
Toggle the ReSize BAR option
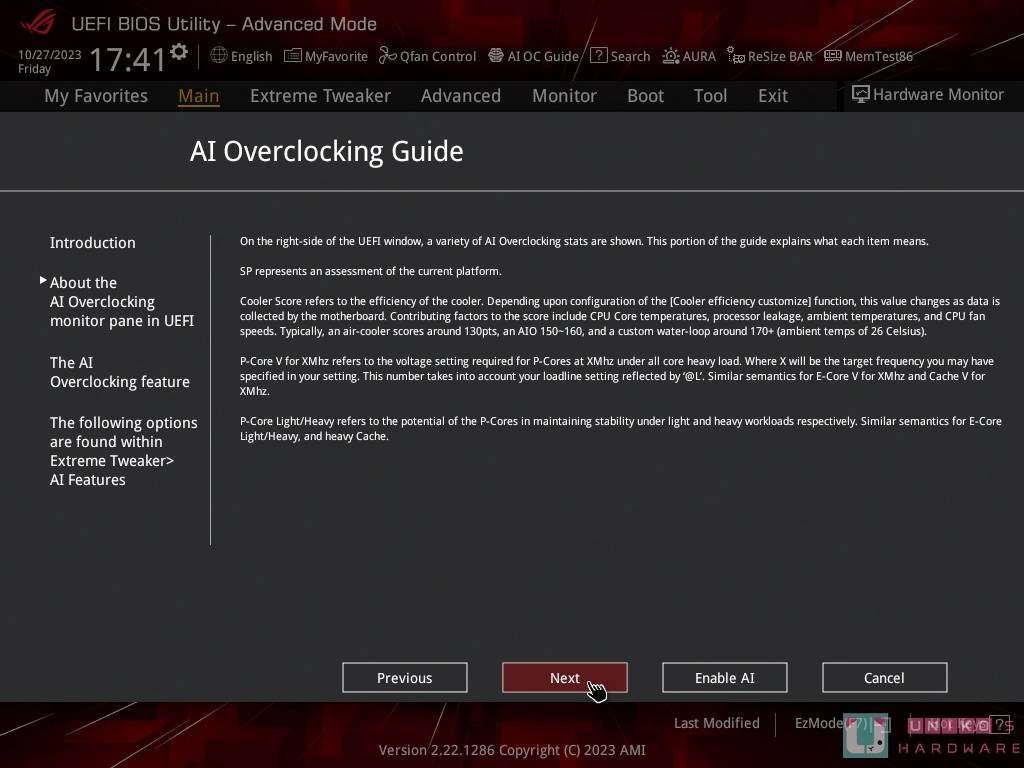pos(735,56)
